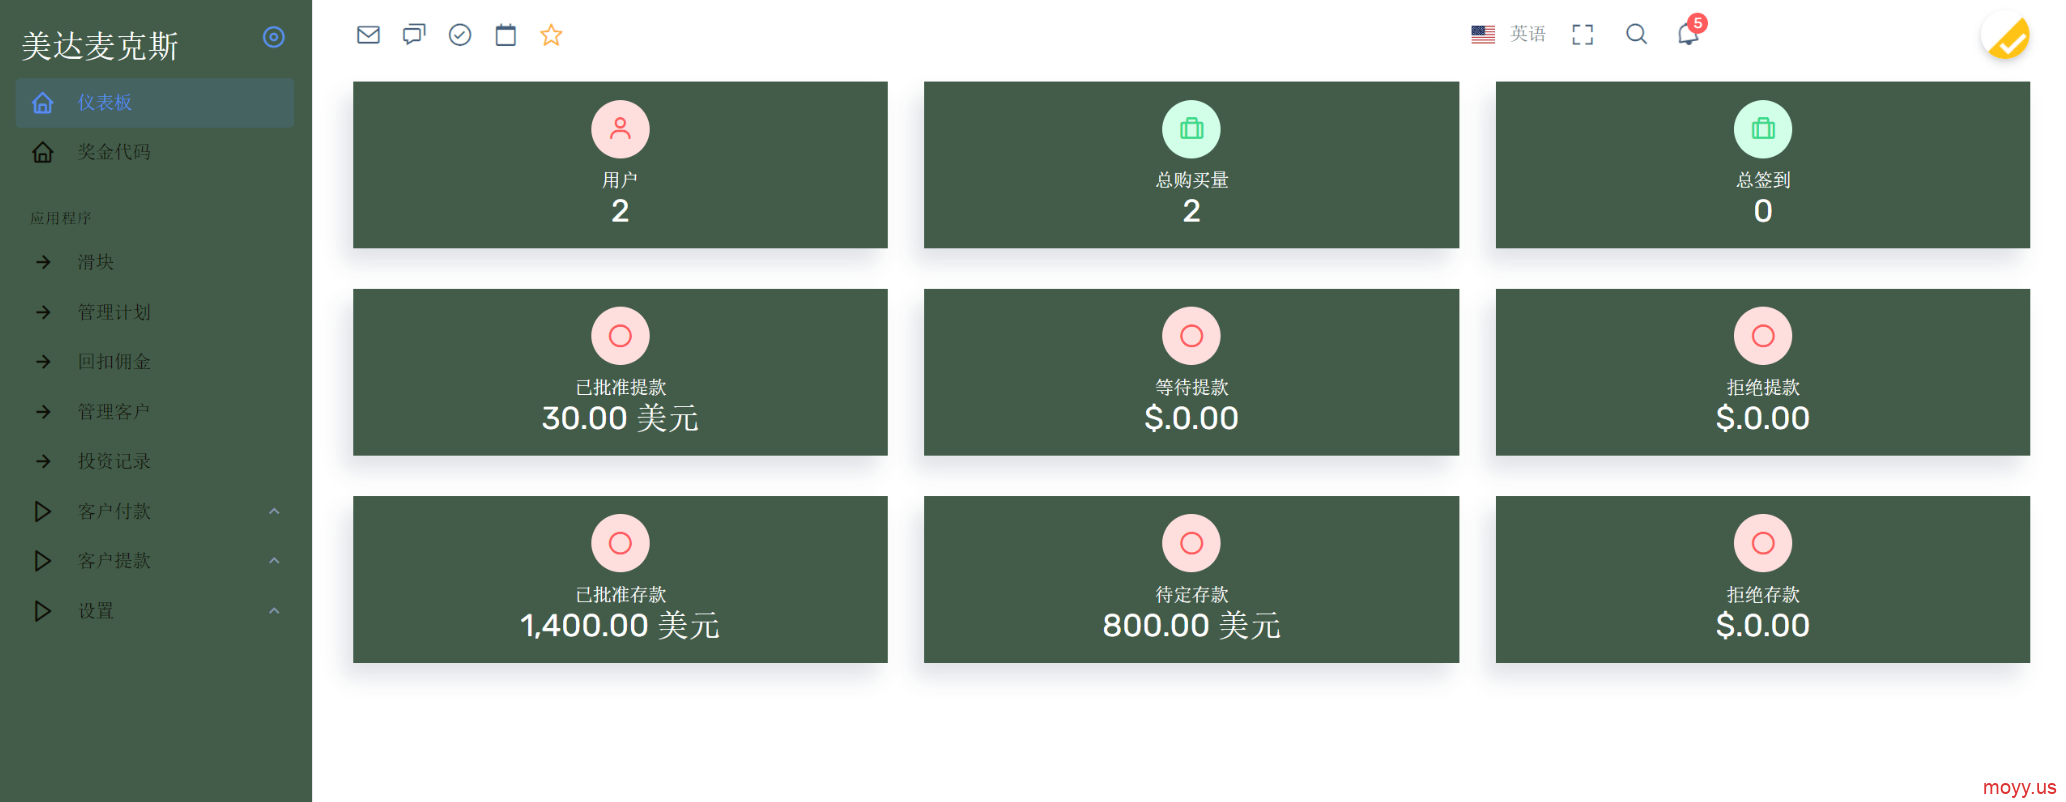The height and width of the screenshot is (802, 2066).
Task: Toggle fullscreen mode icon
Action: click(1582, 35)
